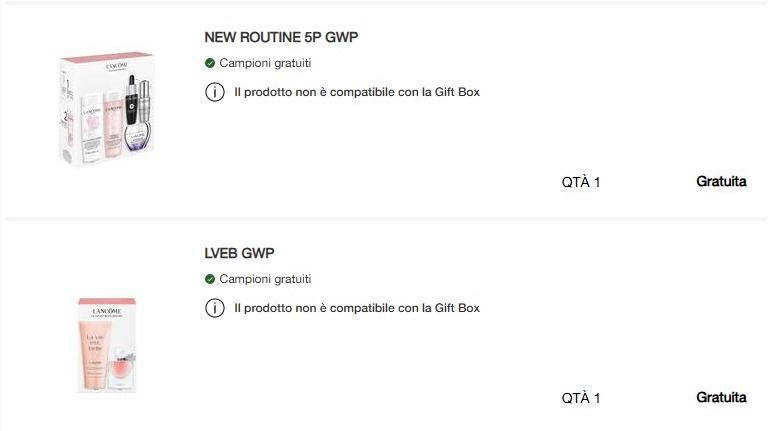
Task: Click the Gratuita price of LVEB GWP
Action: [x=721, y=397]
